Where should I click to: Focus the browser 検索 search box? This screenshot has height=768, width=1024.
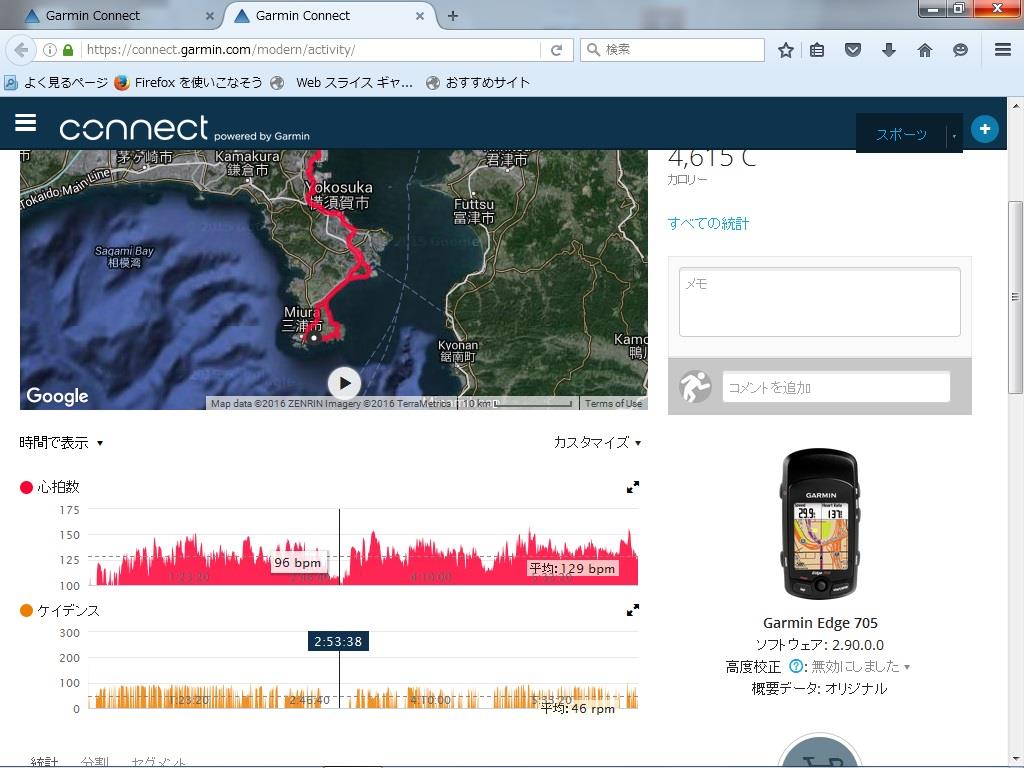coord(672,50)
